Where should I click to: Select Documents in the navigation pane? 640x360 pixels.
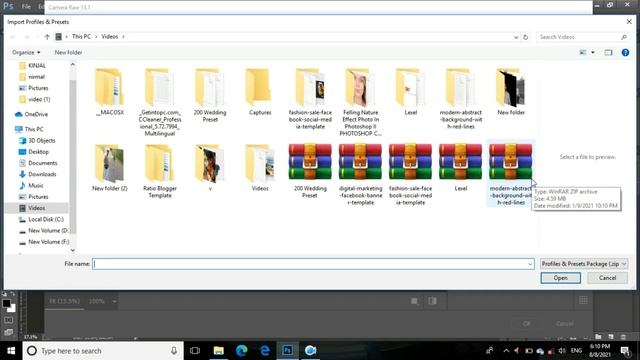coord(38,163)
